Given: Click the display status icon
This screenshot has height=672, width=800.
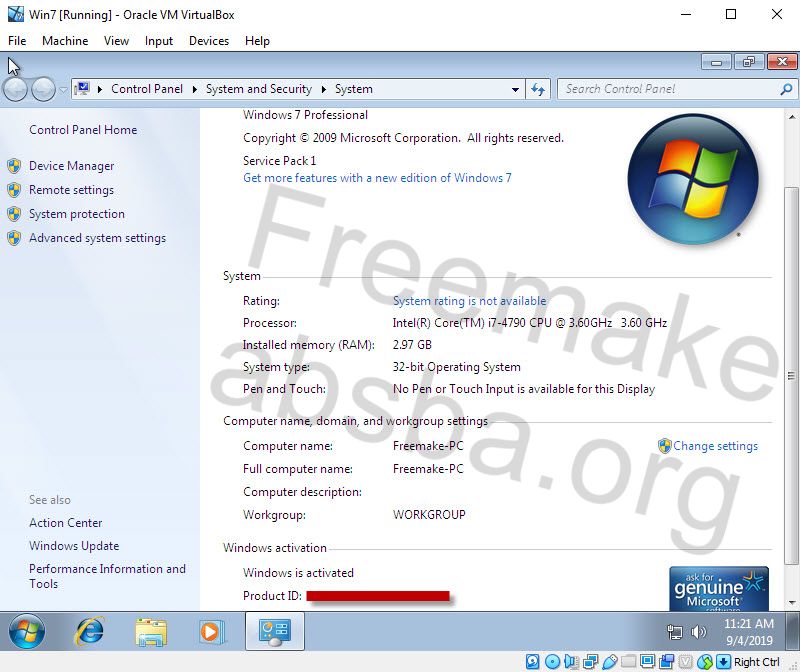Looking at the screenshot, I should coord(647,662).
